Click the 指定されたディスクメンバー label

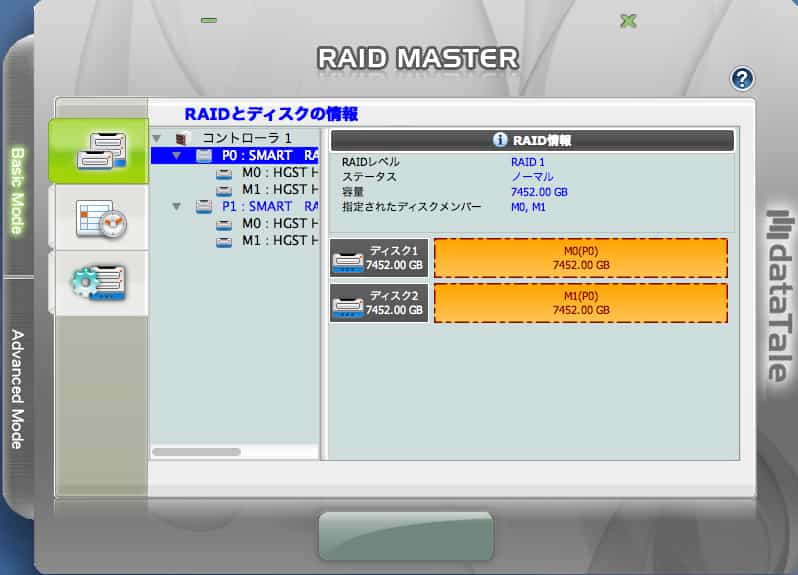click(411, 207)
